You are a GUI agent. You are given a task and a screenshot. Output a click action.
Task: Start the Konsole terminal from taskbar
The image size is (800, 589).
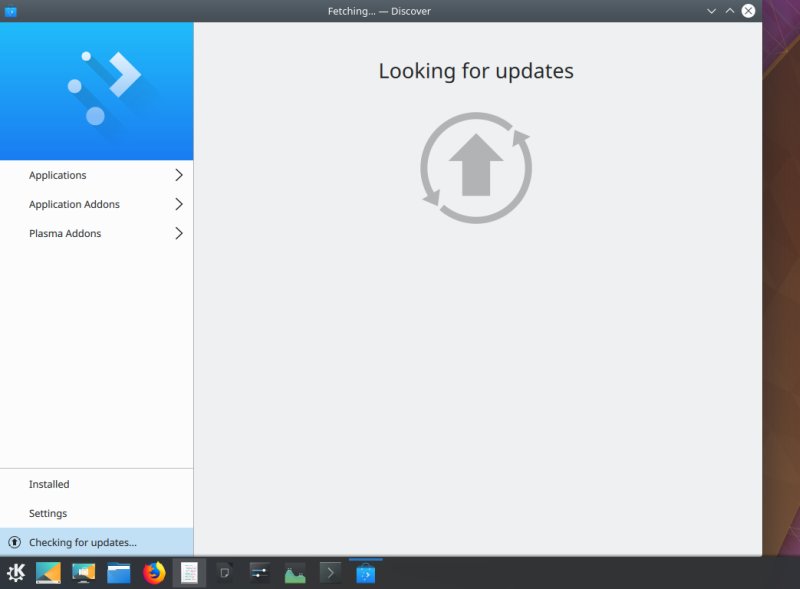point(330,573)
